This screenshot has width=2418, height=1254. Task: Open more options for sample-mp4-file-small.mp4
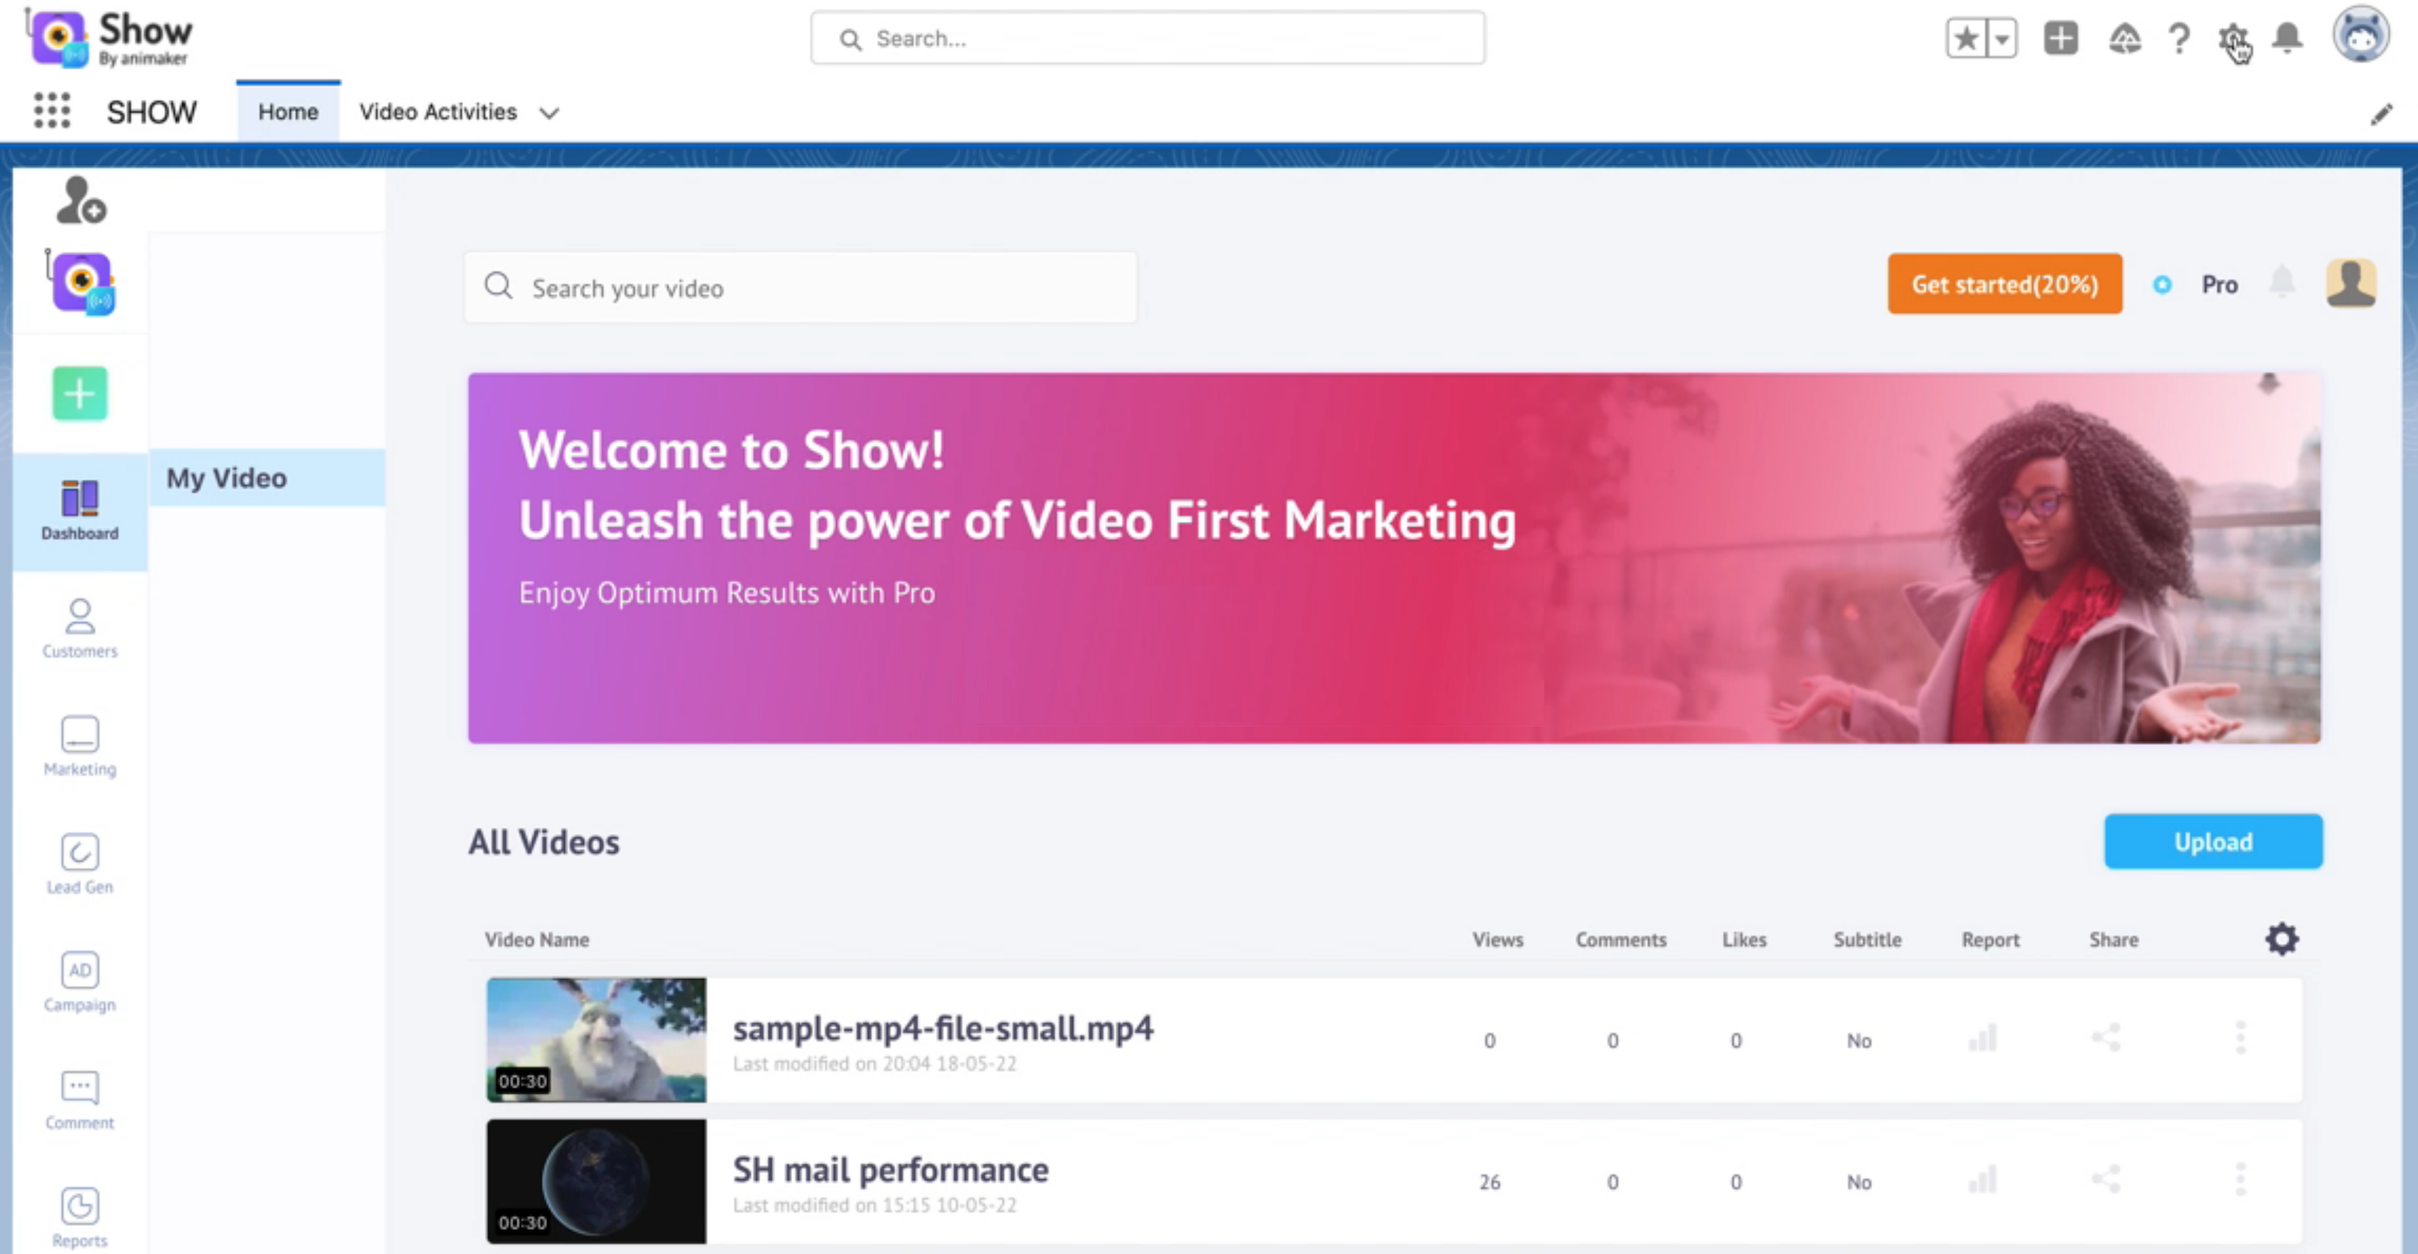tap(2241, 1038)
